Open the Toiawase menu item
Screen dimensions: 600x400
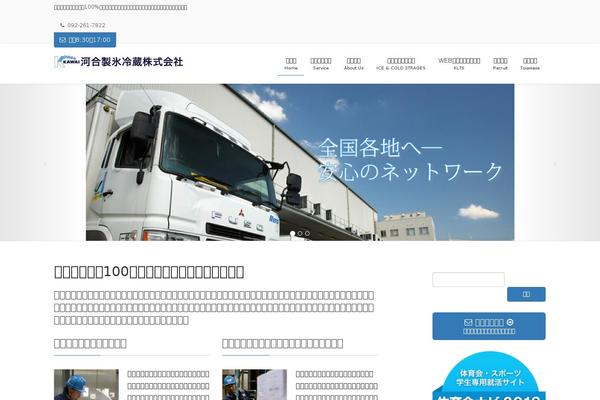coord(530,64)
